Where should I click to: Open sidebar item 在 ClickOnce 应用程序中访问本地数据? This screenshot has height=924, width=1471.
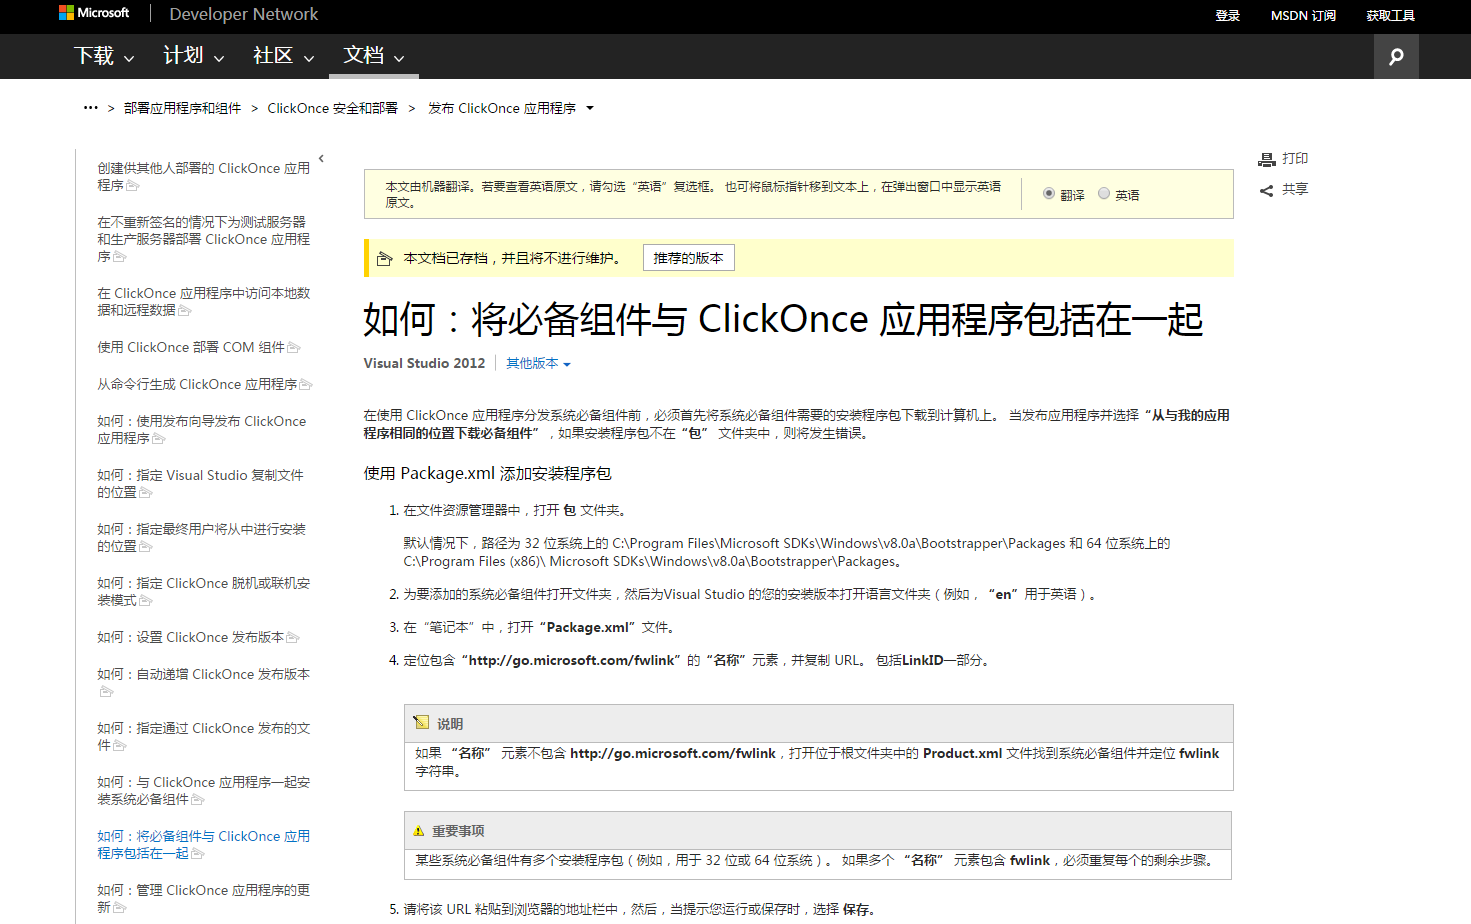(203, 301)
